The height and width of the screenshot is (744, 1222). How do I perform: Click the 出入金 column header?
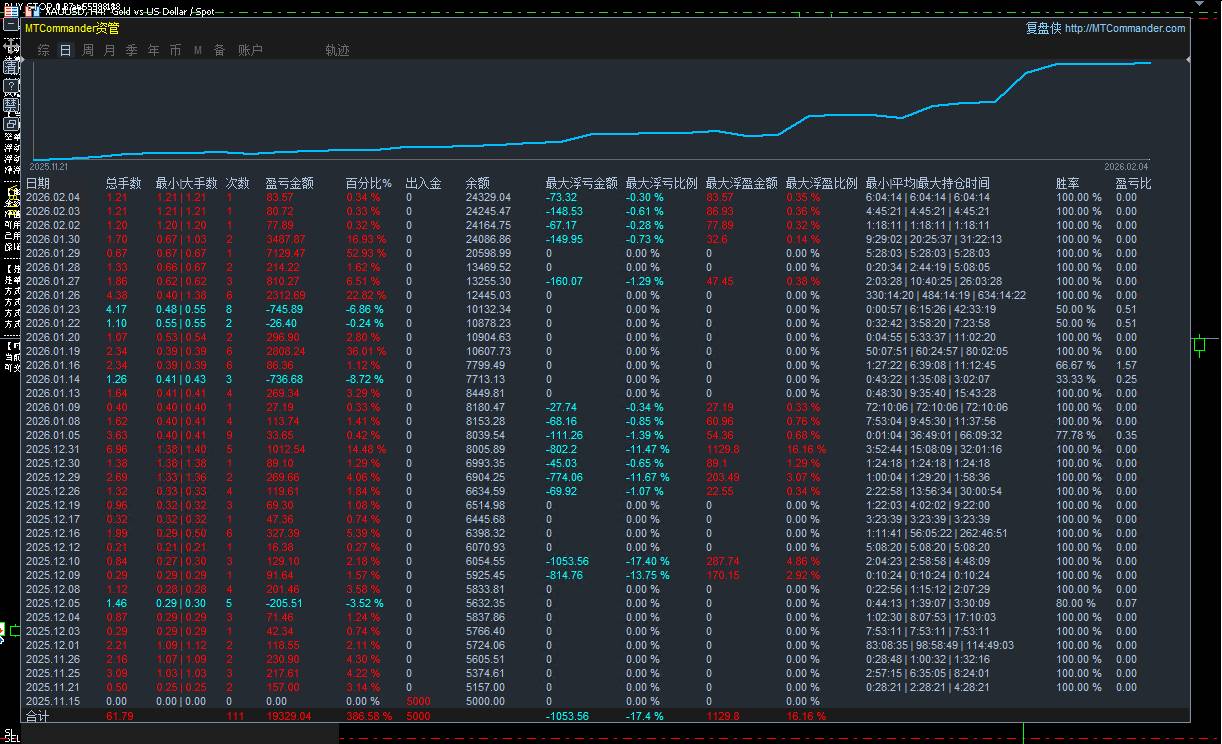click(423, 184)
